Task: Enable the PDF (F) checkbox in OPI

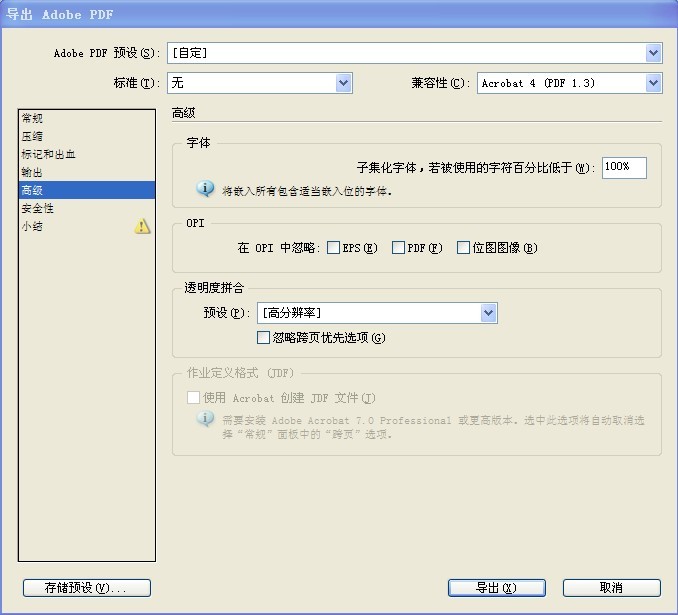Action: tap(398, 248)
